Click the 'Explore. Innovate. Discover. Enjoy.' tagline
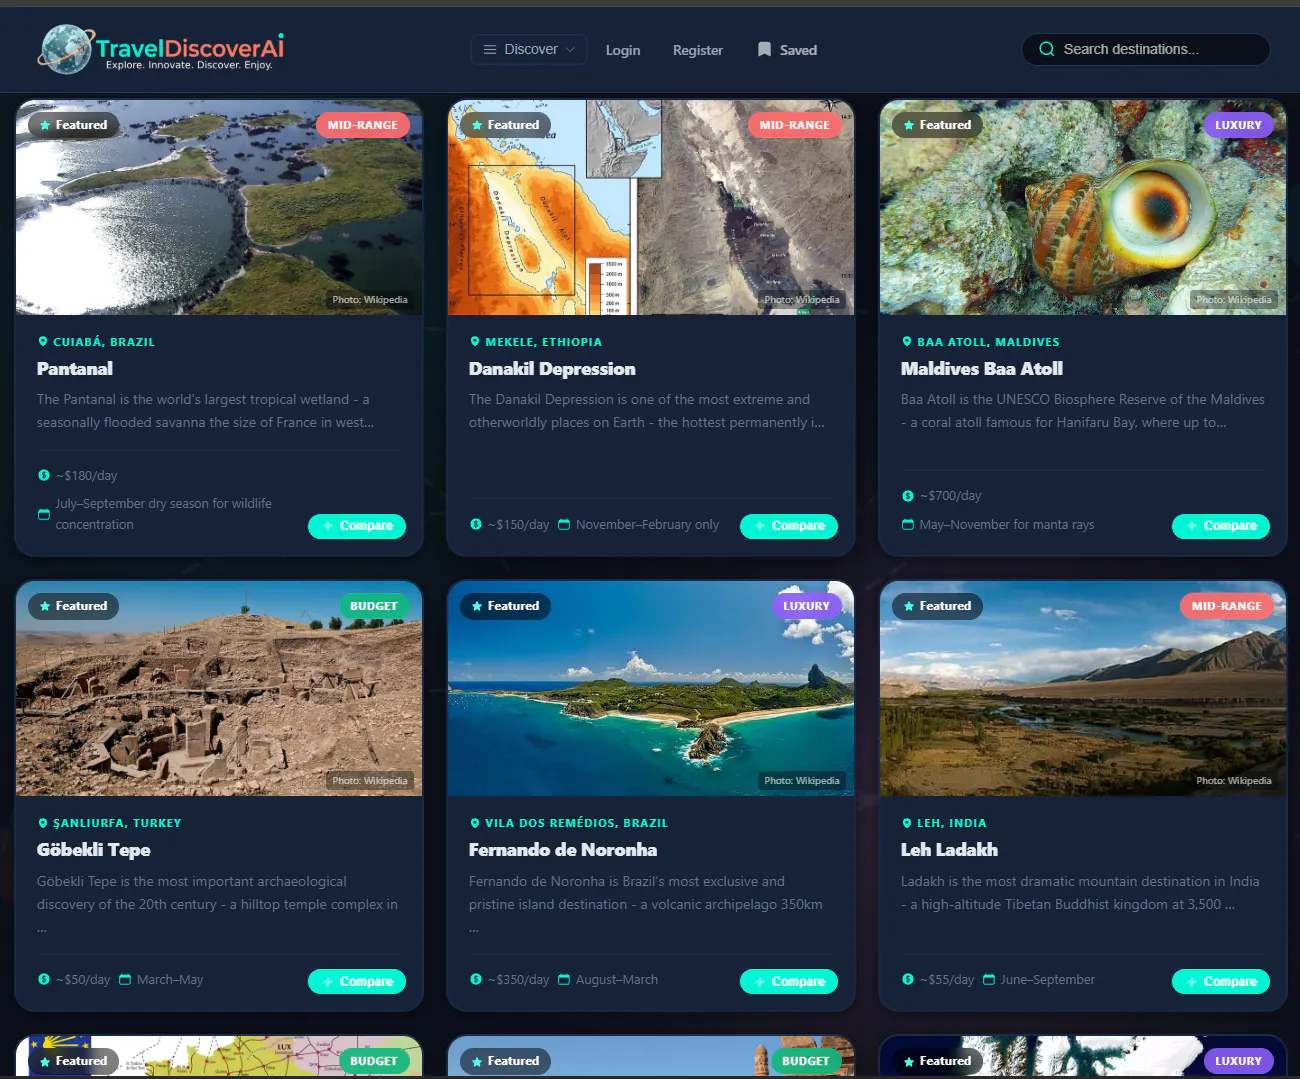The image size is (1300, 1079). (x=189, y=65)
